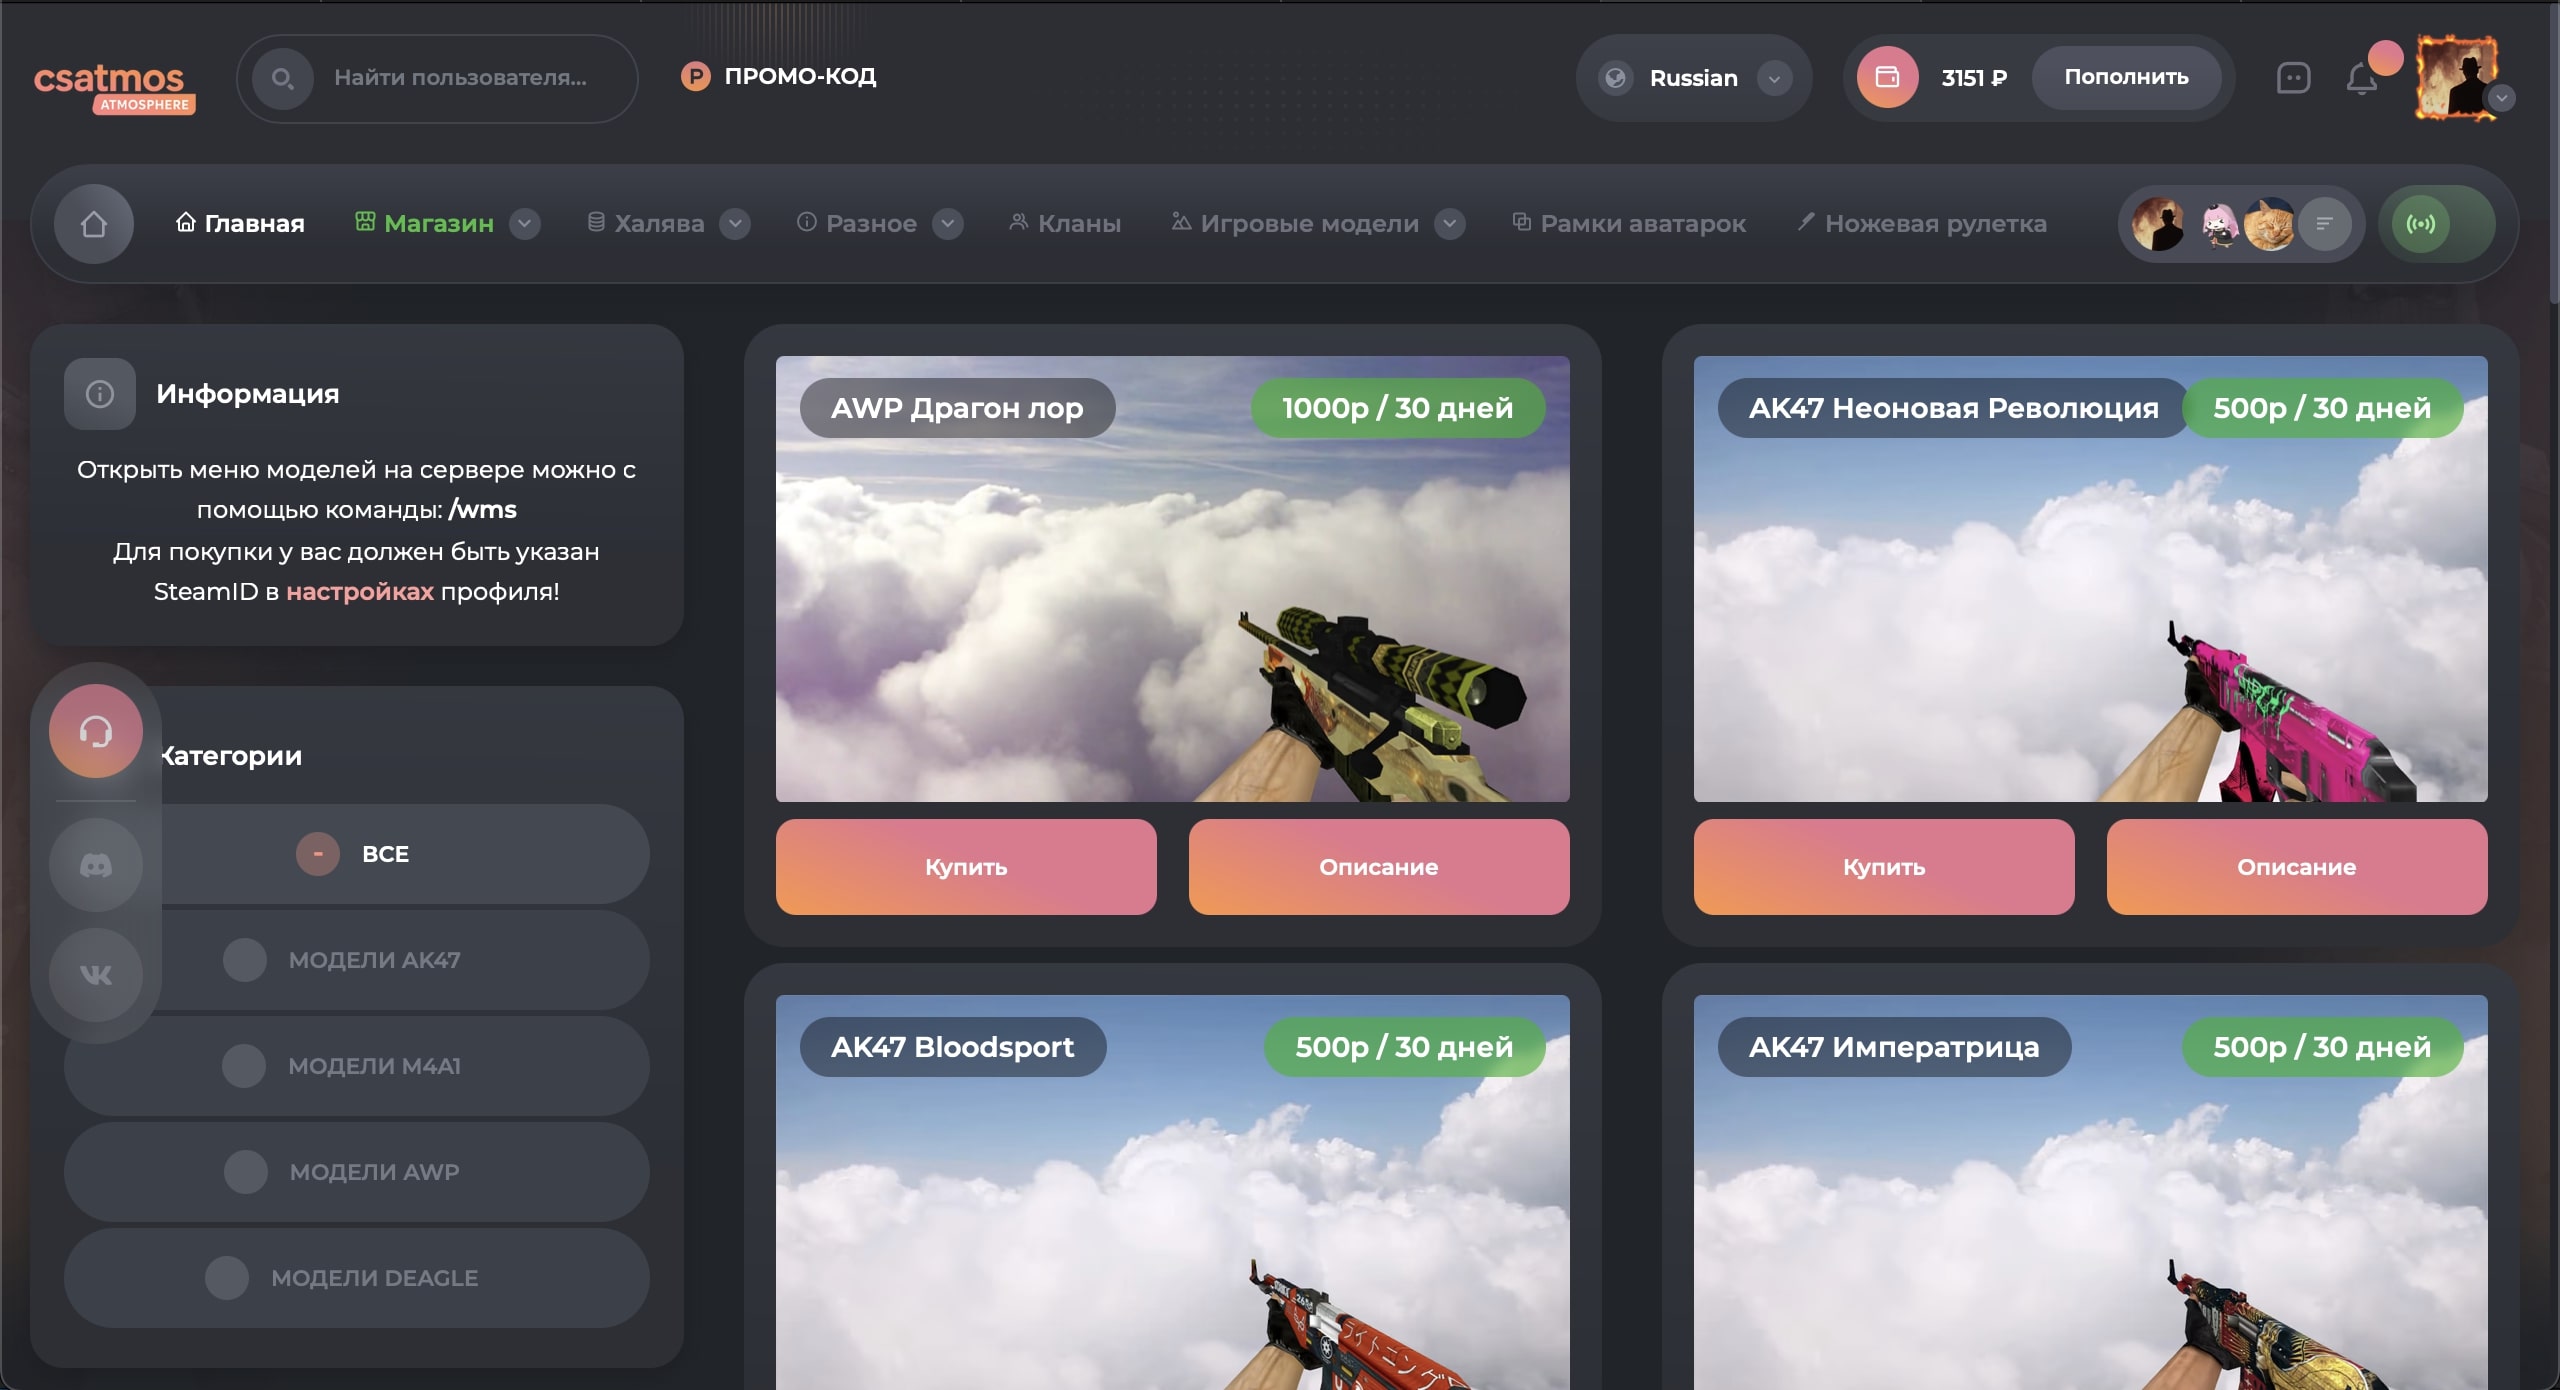Select the МОДЕЛИ DEAGLE category
Viewport: 2560px width, 1390px height.
(x=357, y=1278)
